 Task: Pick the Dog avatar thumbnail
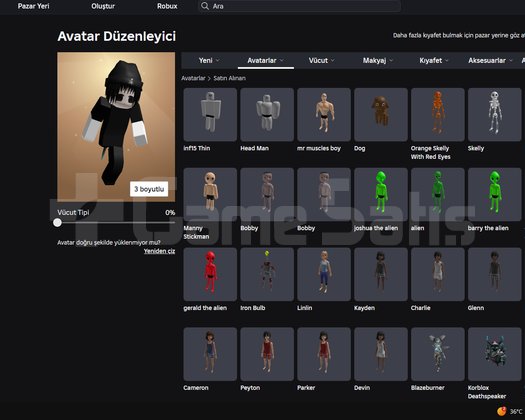381,115
